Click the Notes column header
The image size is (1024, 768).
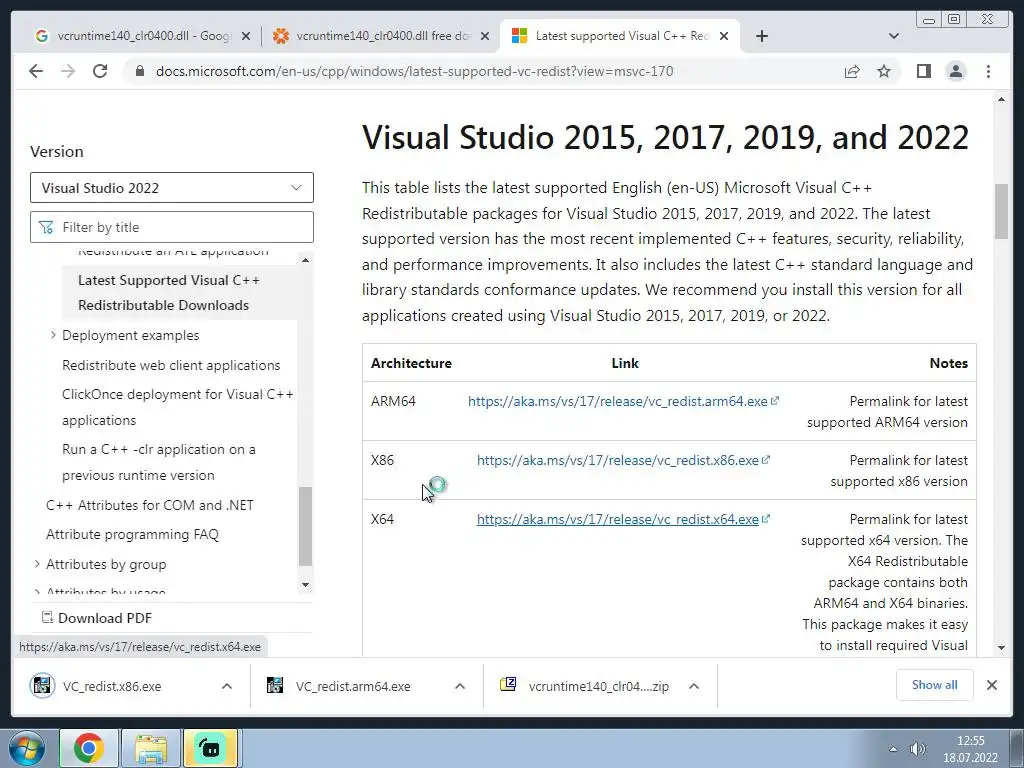coord(948,363)
